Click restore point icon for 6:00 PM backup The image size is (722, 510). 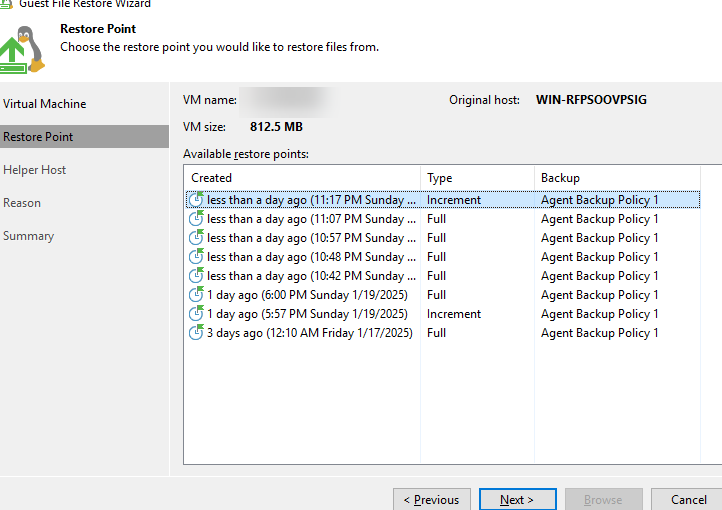click(x=196, y=295)
